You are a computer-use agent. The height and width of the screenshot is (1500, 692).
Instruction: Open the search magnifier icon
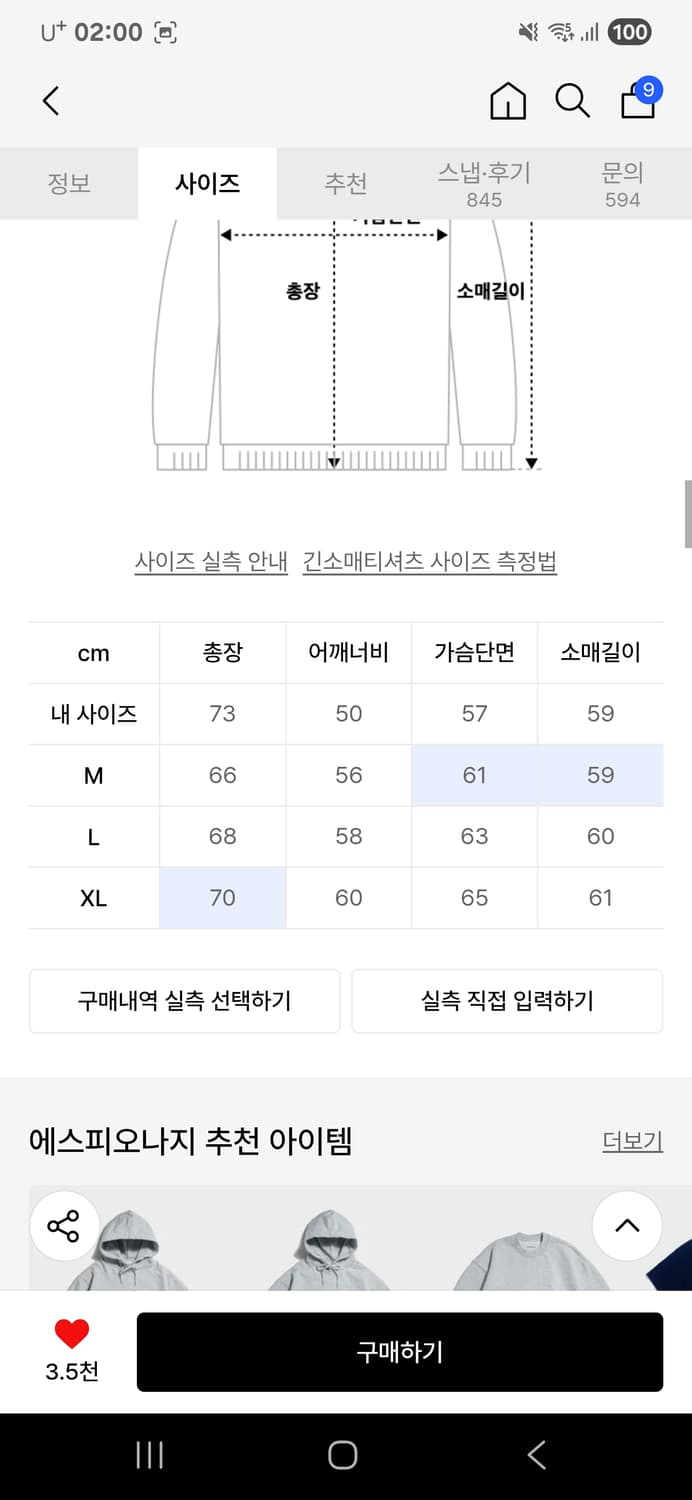click(x=572, y=101)
